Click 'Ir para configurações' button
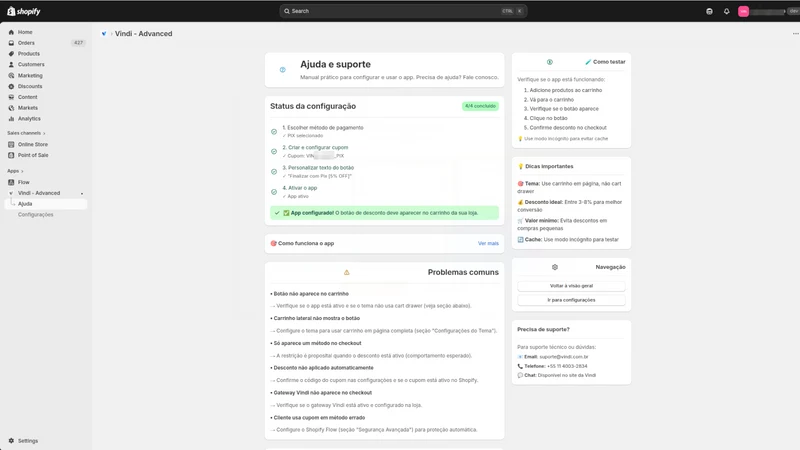 coord(571,300)
